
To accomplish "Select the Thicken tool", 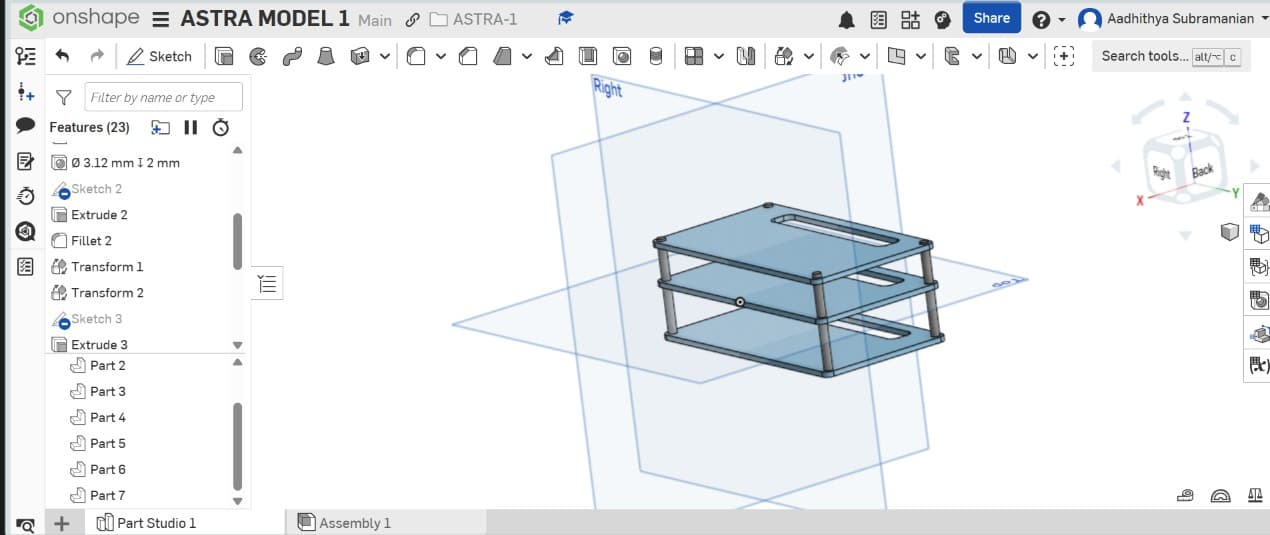I will tap(360, 56).
